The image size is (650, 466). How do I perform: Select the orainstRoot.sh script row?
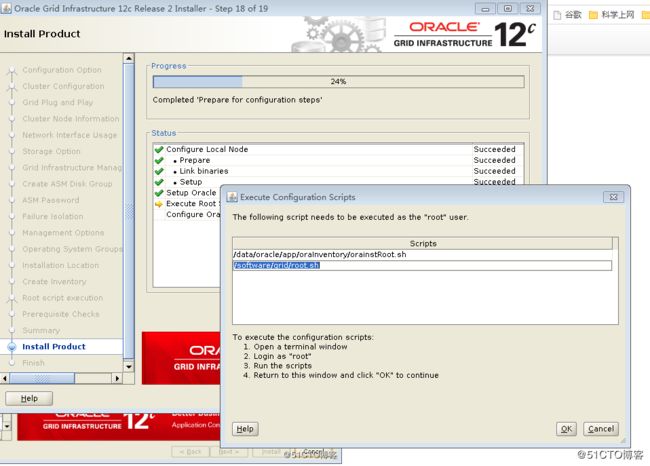coord(422,255)
